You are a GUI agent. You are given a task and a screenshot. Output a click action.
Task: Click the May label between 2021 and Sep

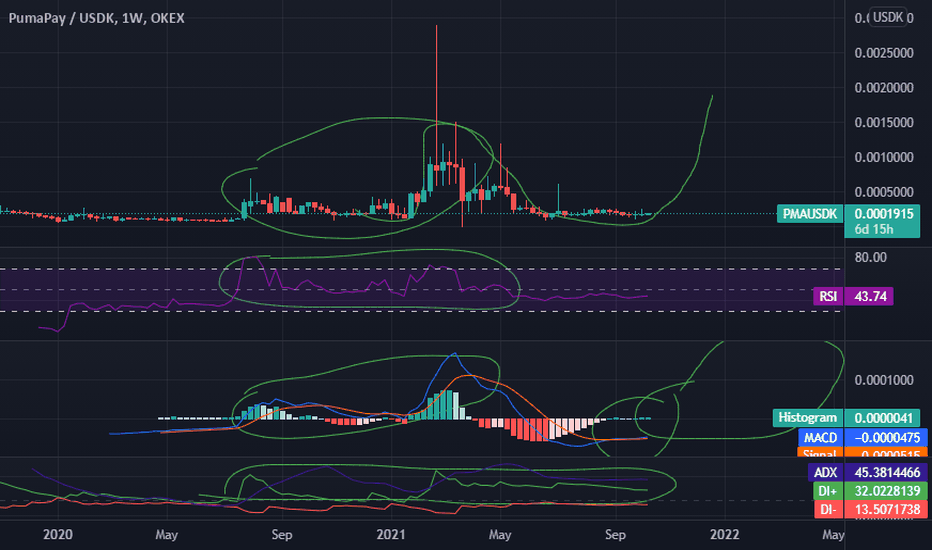coord(500,535)
